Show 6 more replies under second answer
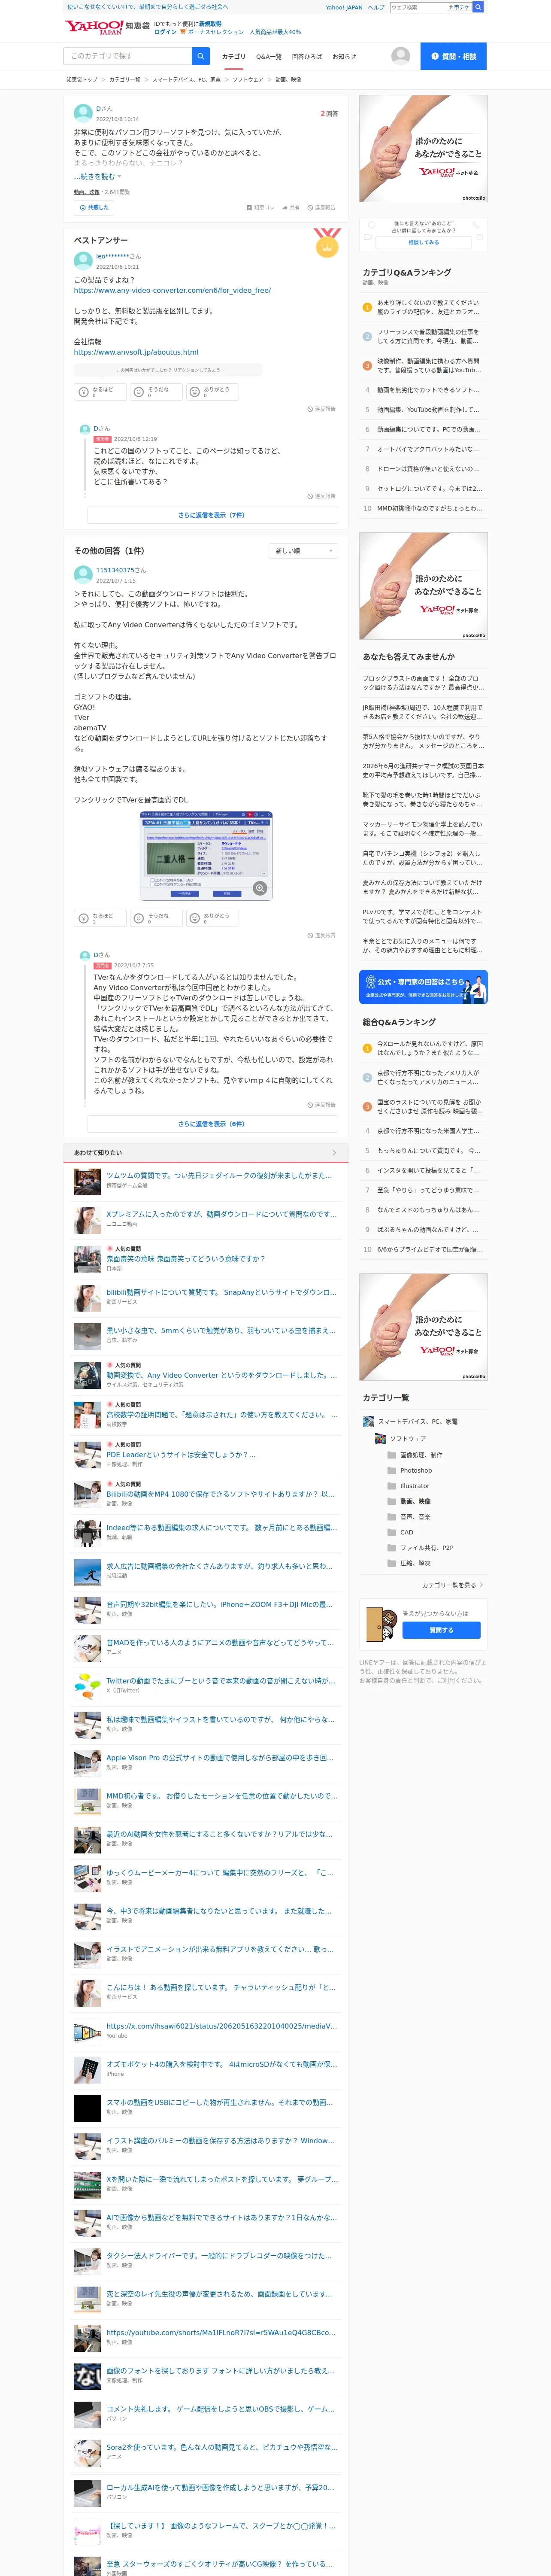551x2576 pixels. (212, 1124)
